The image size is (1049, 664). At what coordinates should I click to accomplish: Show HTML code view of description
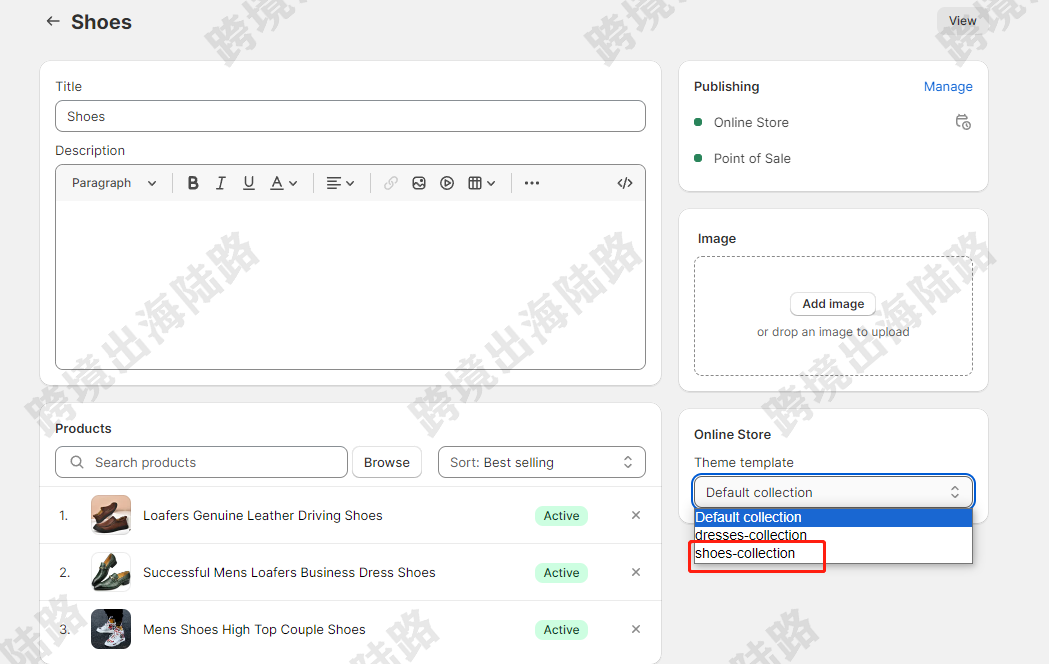pyautogui.click(x=625, y=183)
